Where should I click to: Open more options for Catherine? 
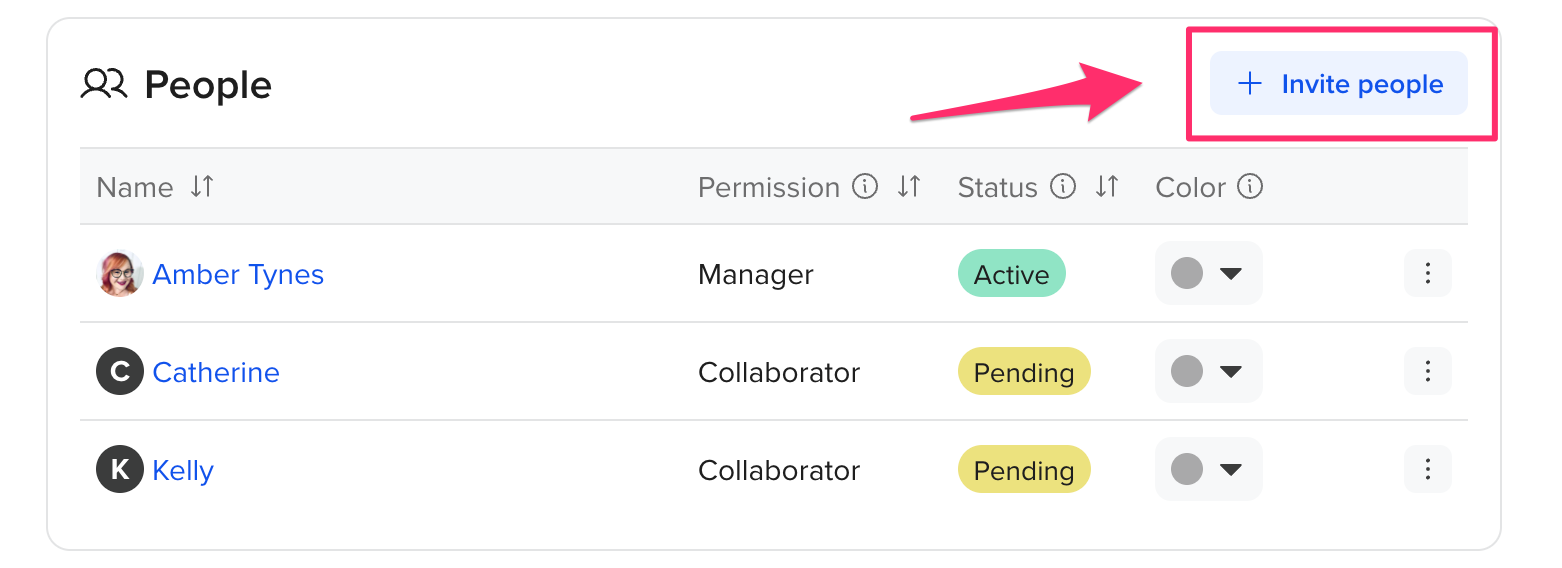(1427, 372)
